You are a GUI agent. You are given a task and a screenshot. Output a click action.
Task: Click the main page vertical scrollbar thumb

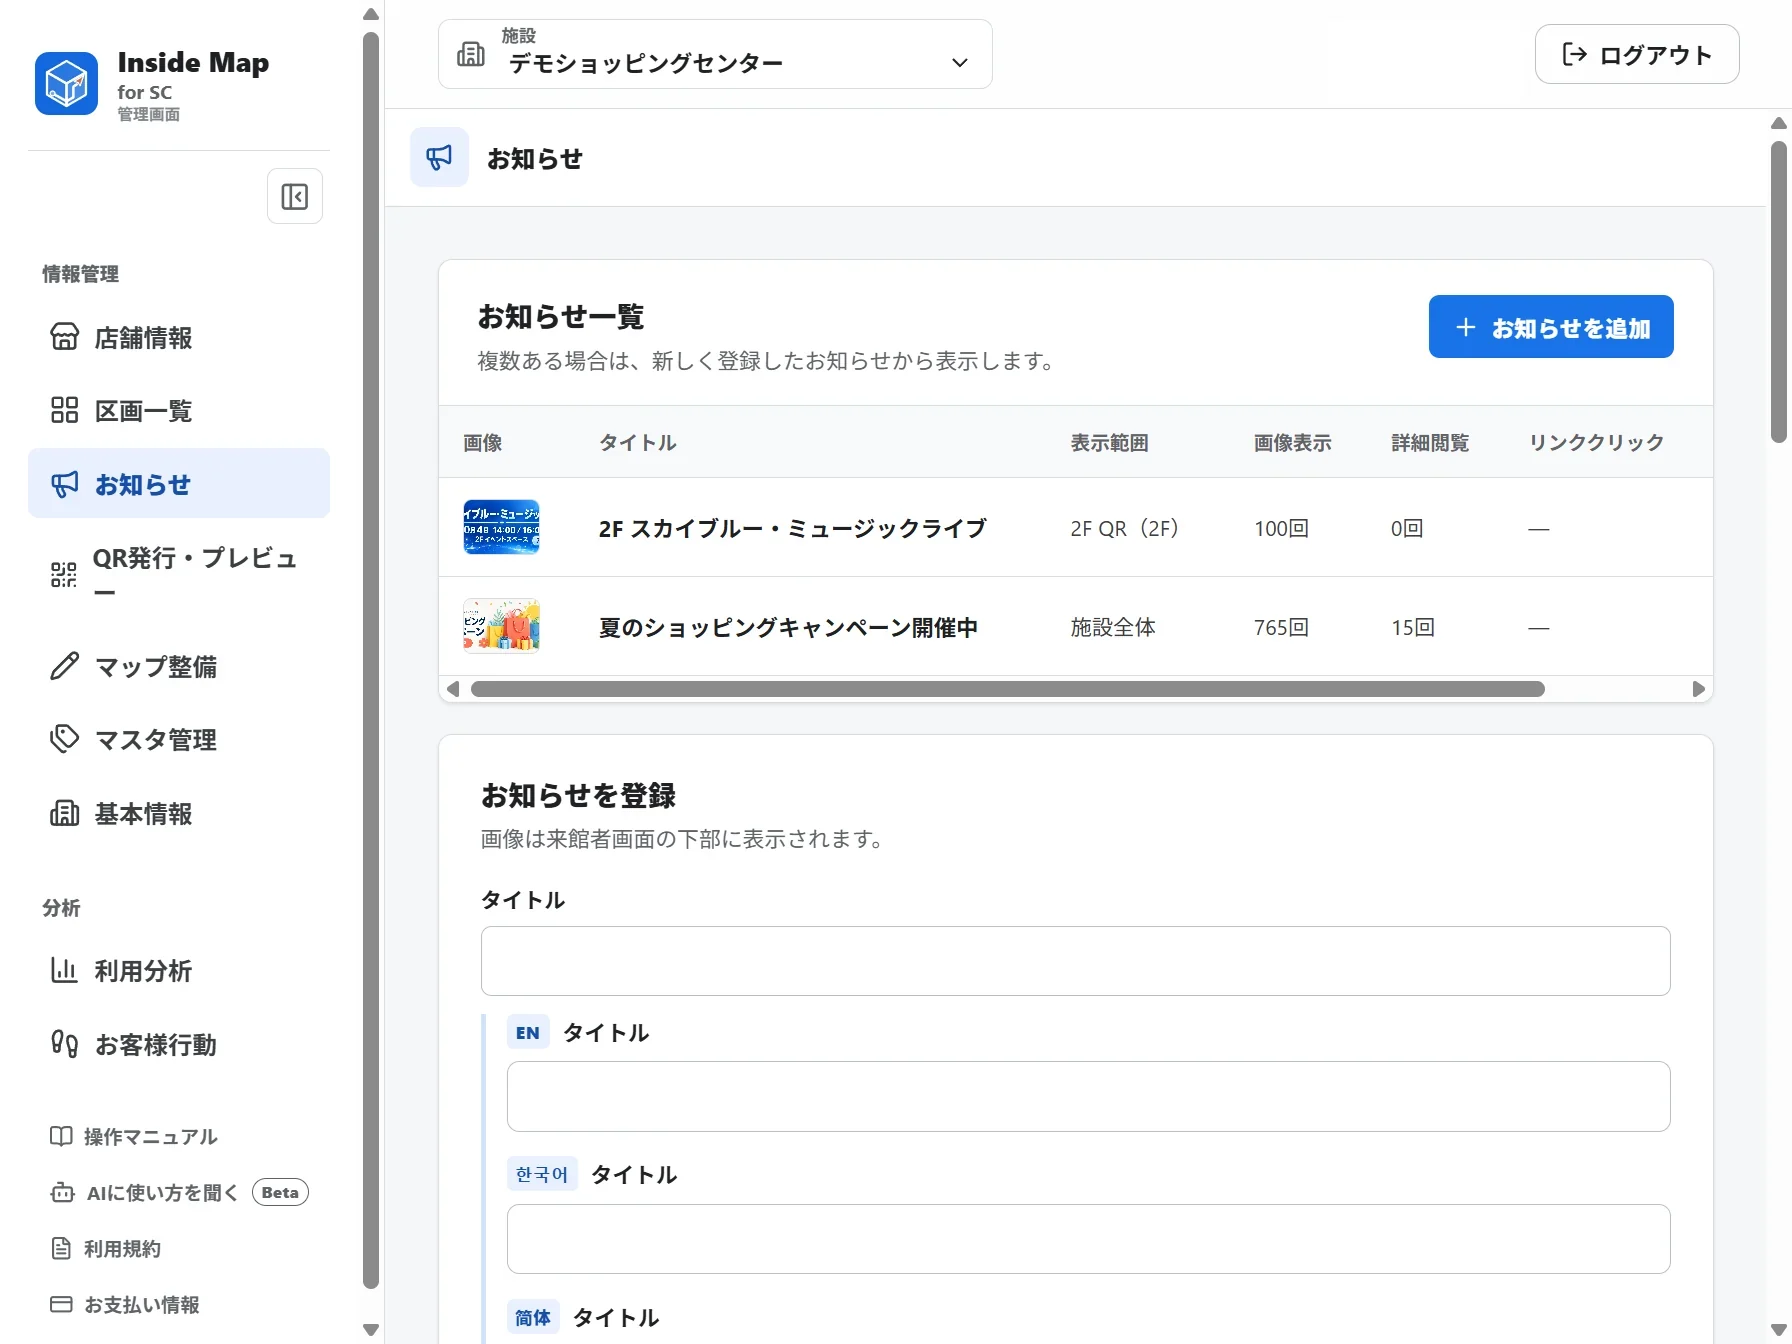point(1779,292)
